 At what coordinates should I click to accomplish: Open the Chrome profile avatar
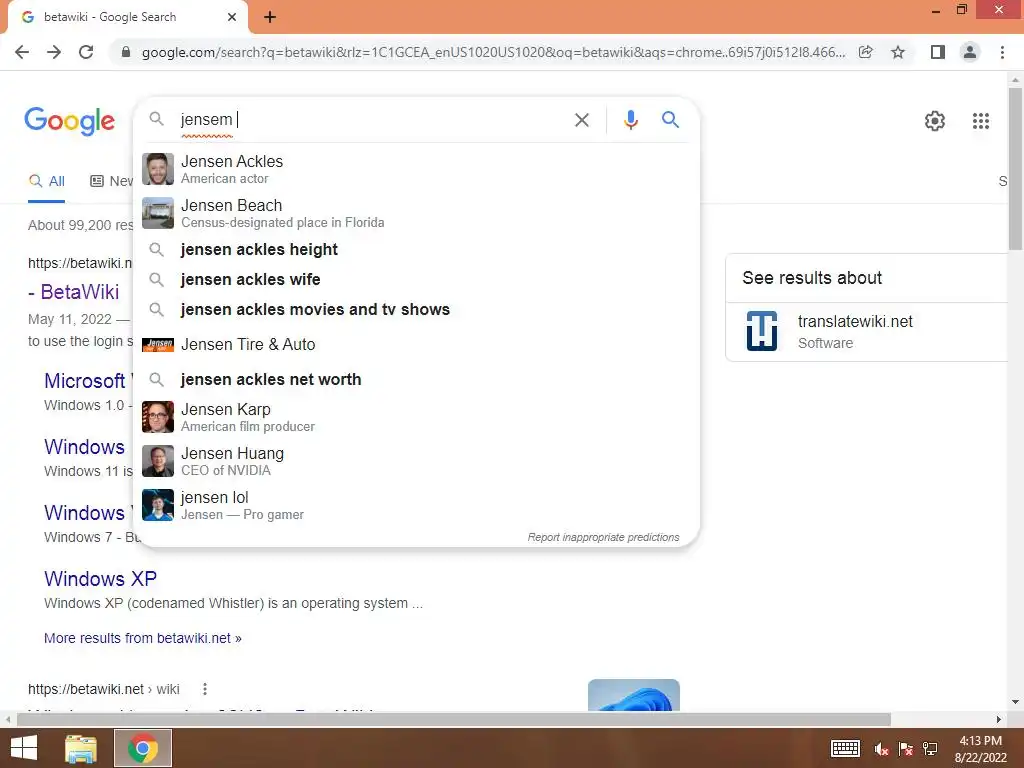click(970, 52)
